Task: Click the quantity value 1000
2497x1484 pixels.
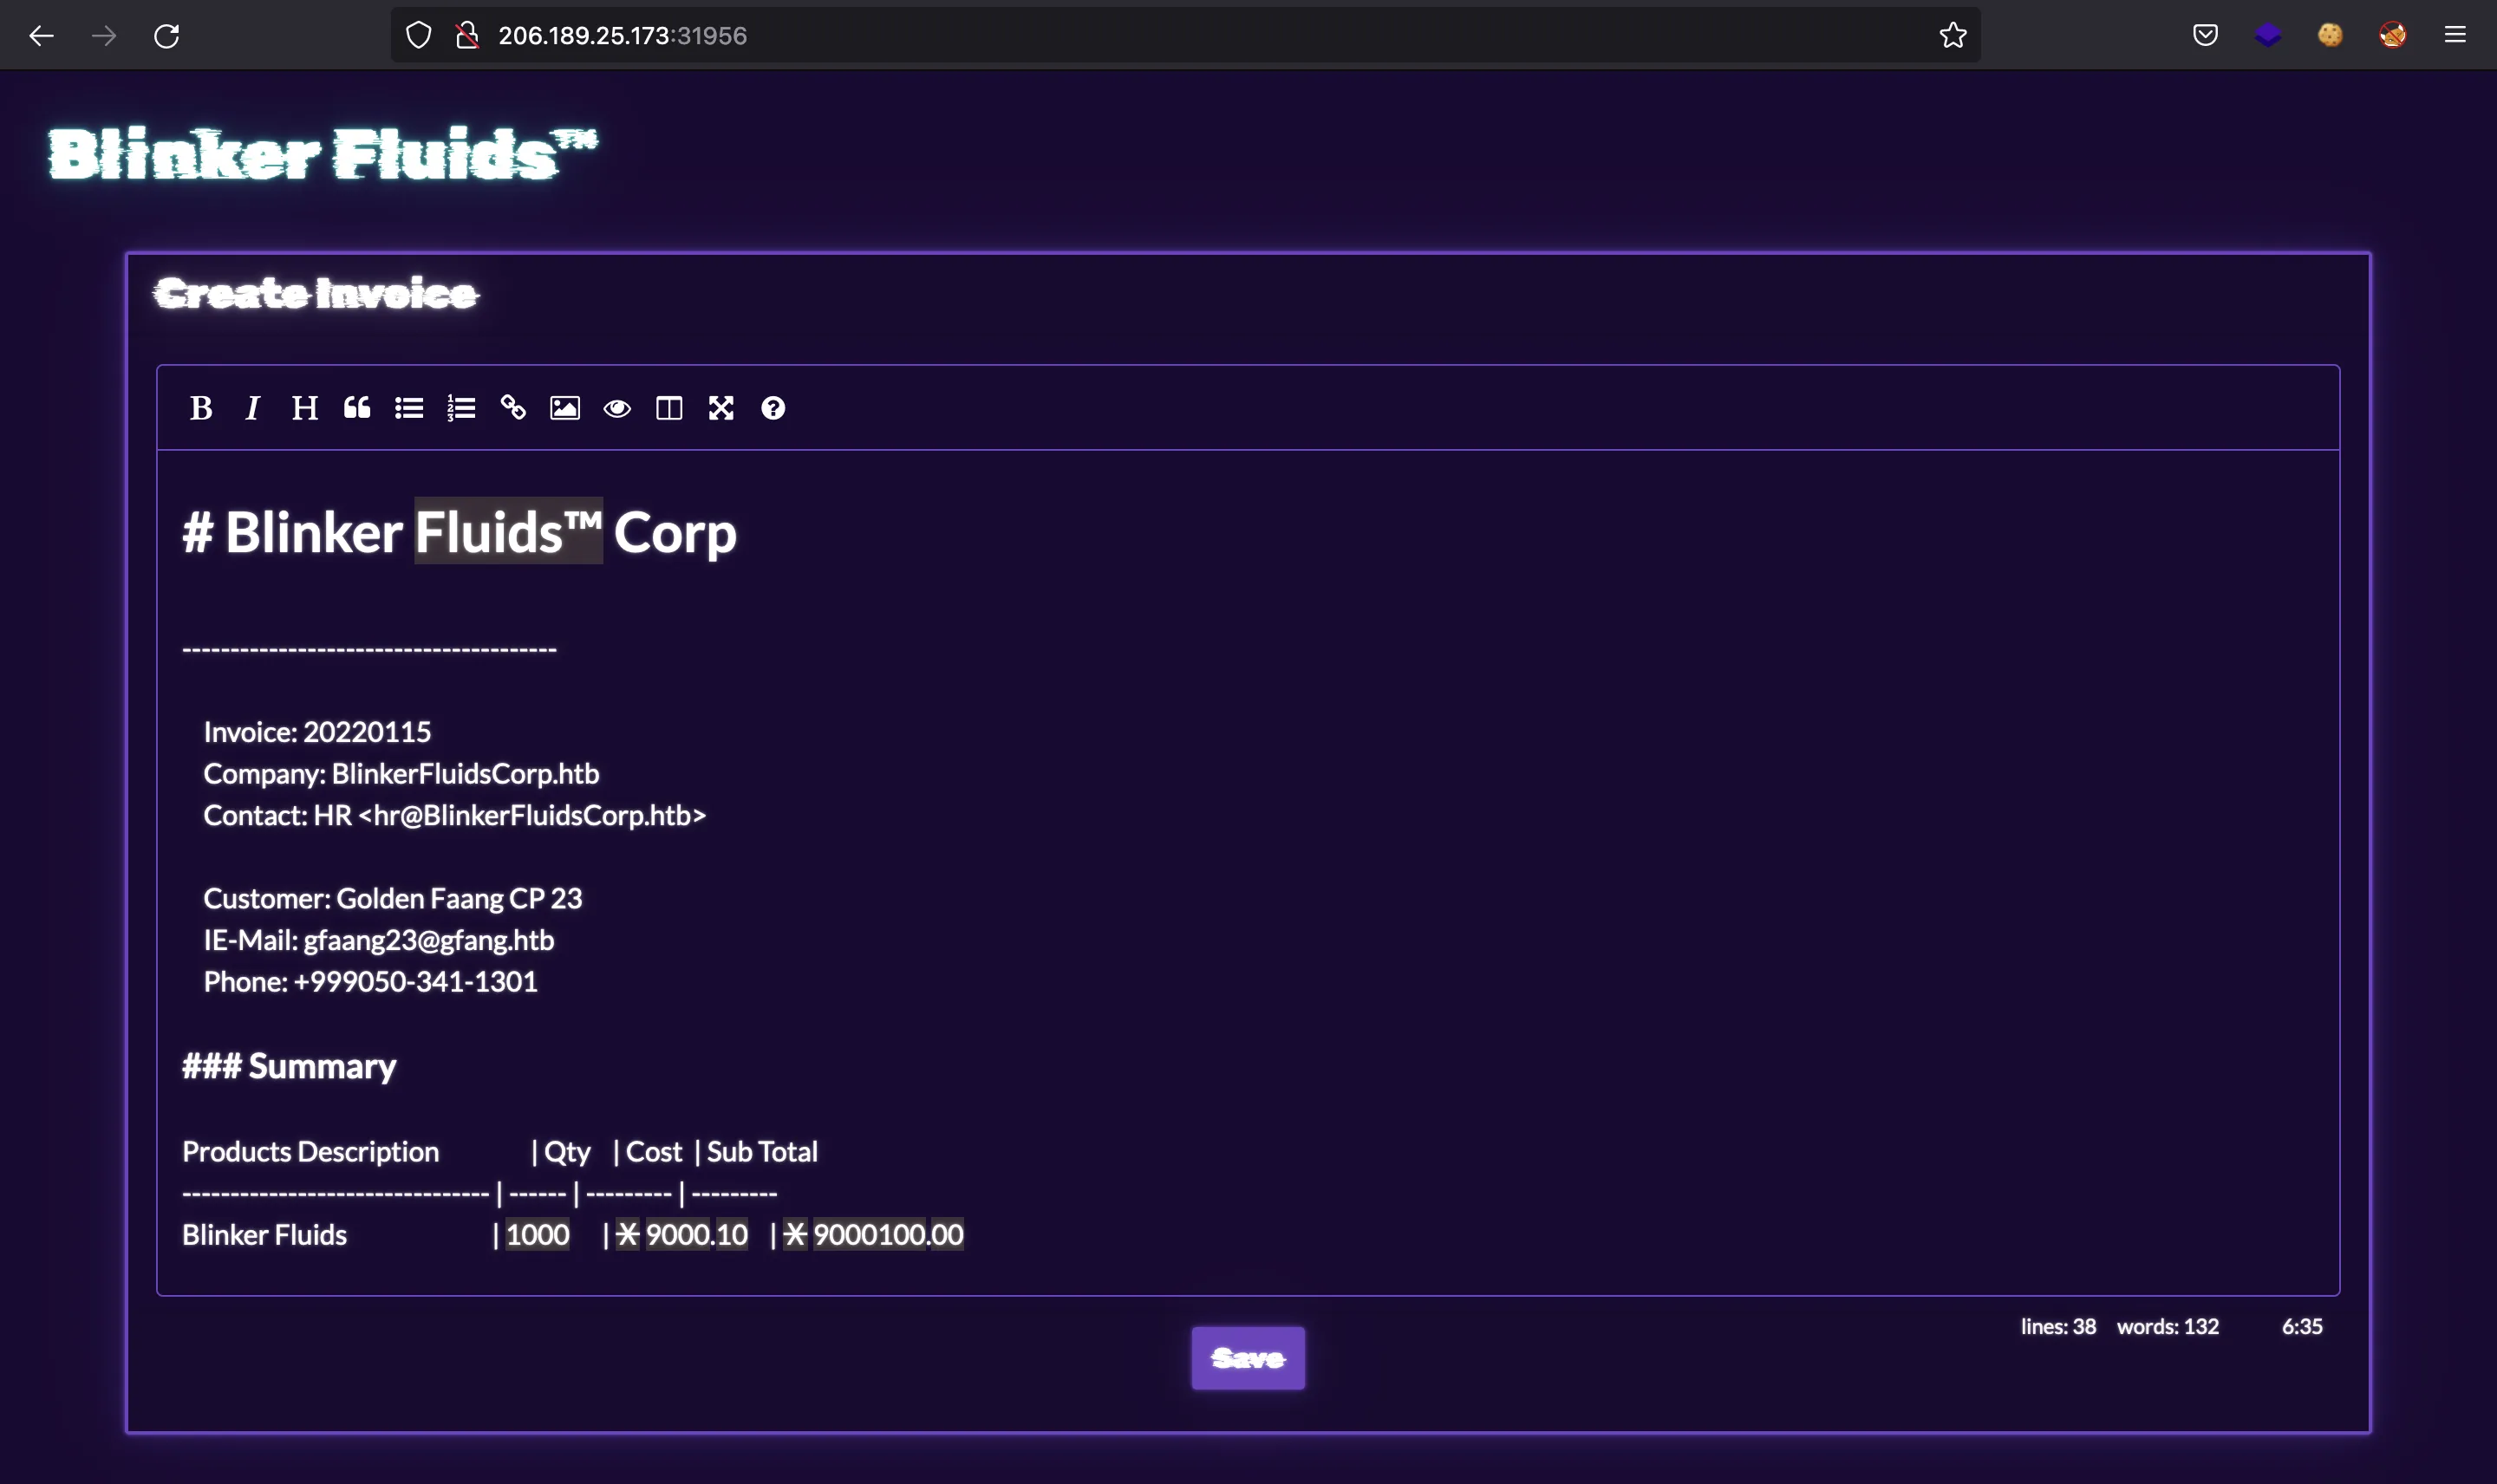Action: (537, 1235)
